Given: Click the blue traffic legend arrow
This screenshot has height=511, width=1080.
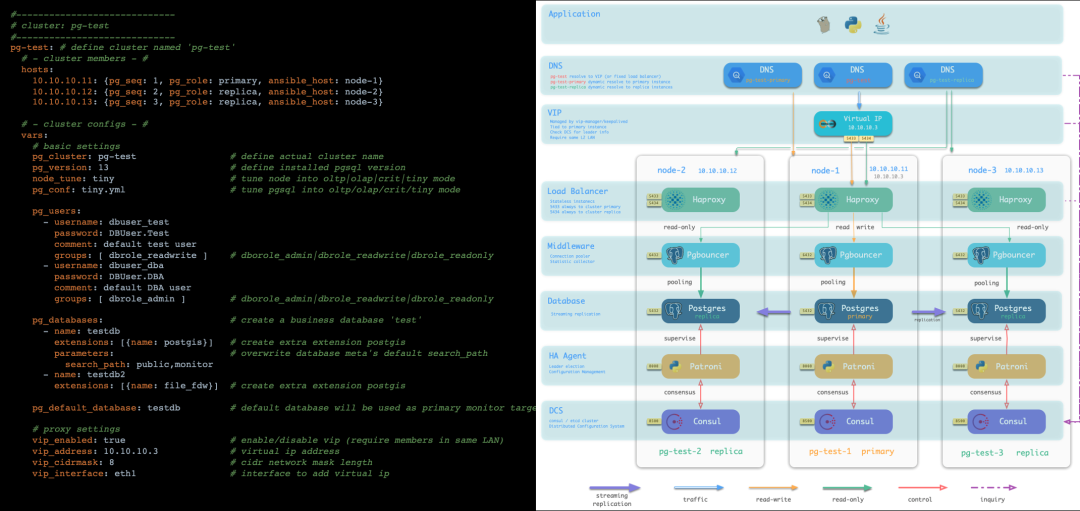Looking at the screenshot, I should pos(698,487).
